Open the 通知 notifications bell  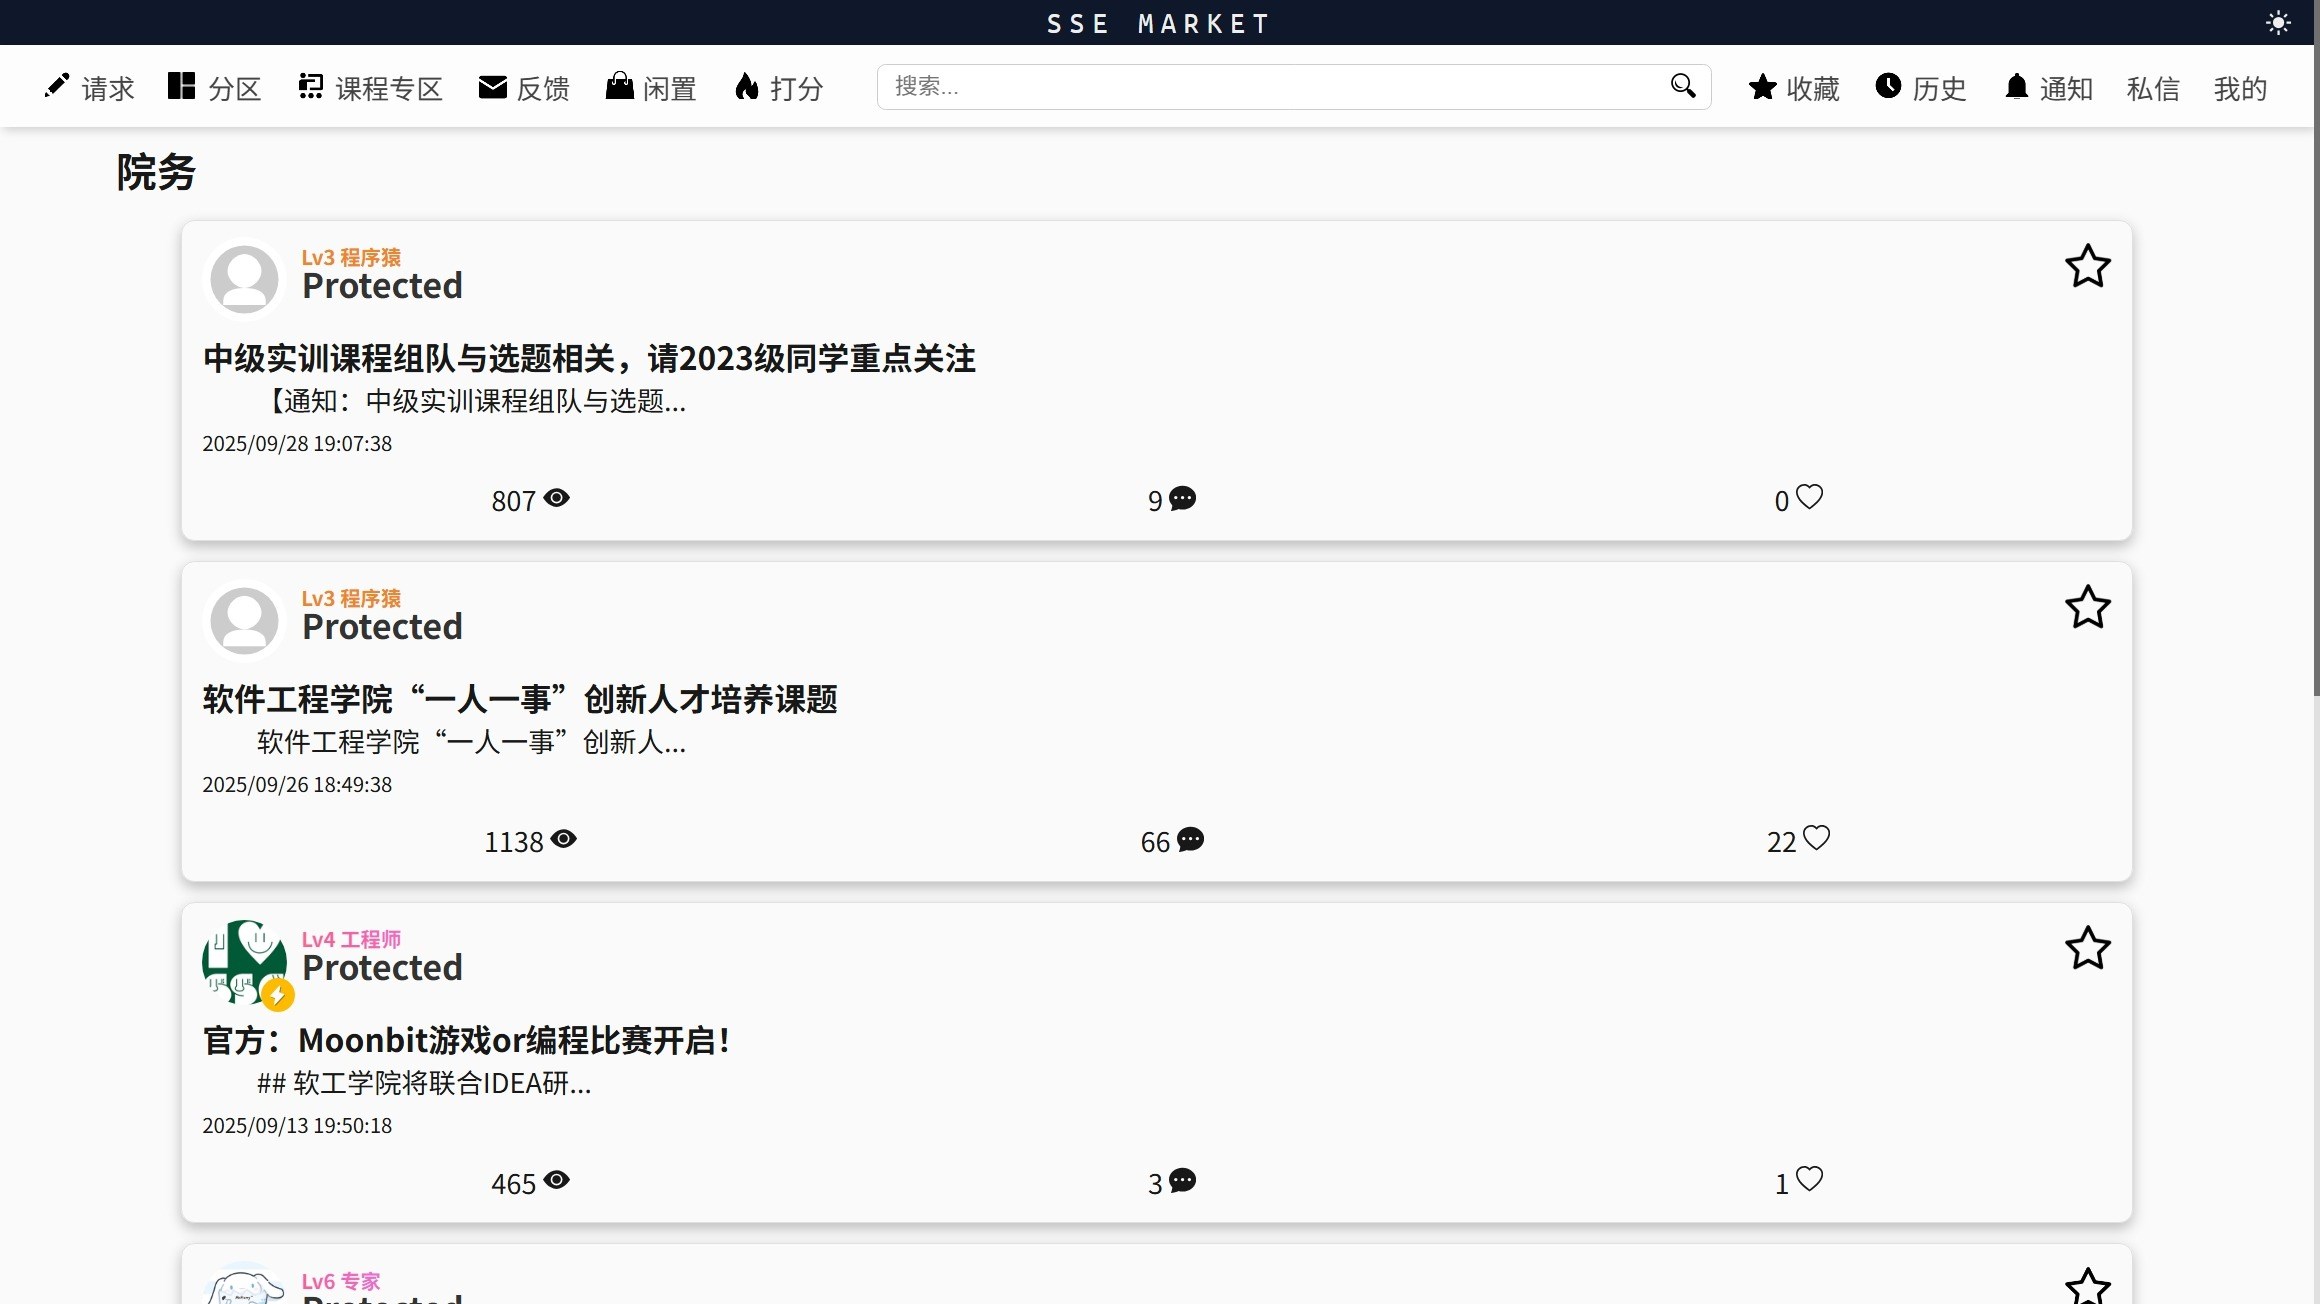(x=2048, y=88)
